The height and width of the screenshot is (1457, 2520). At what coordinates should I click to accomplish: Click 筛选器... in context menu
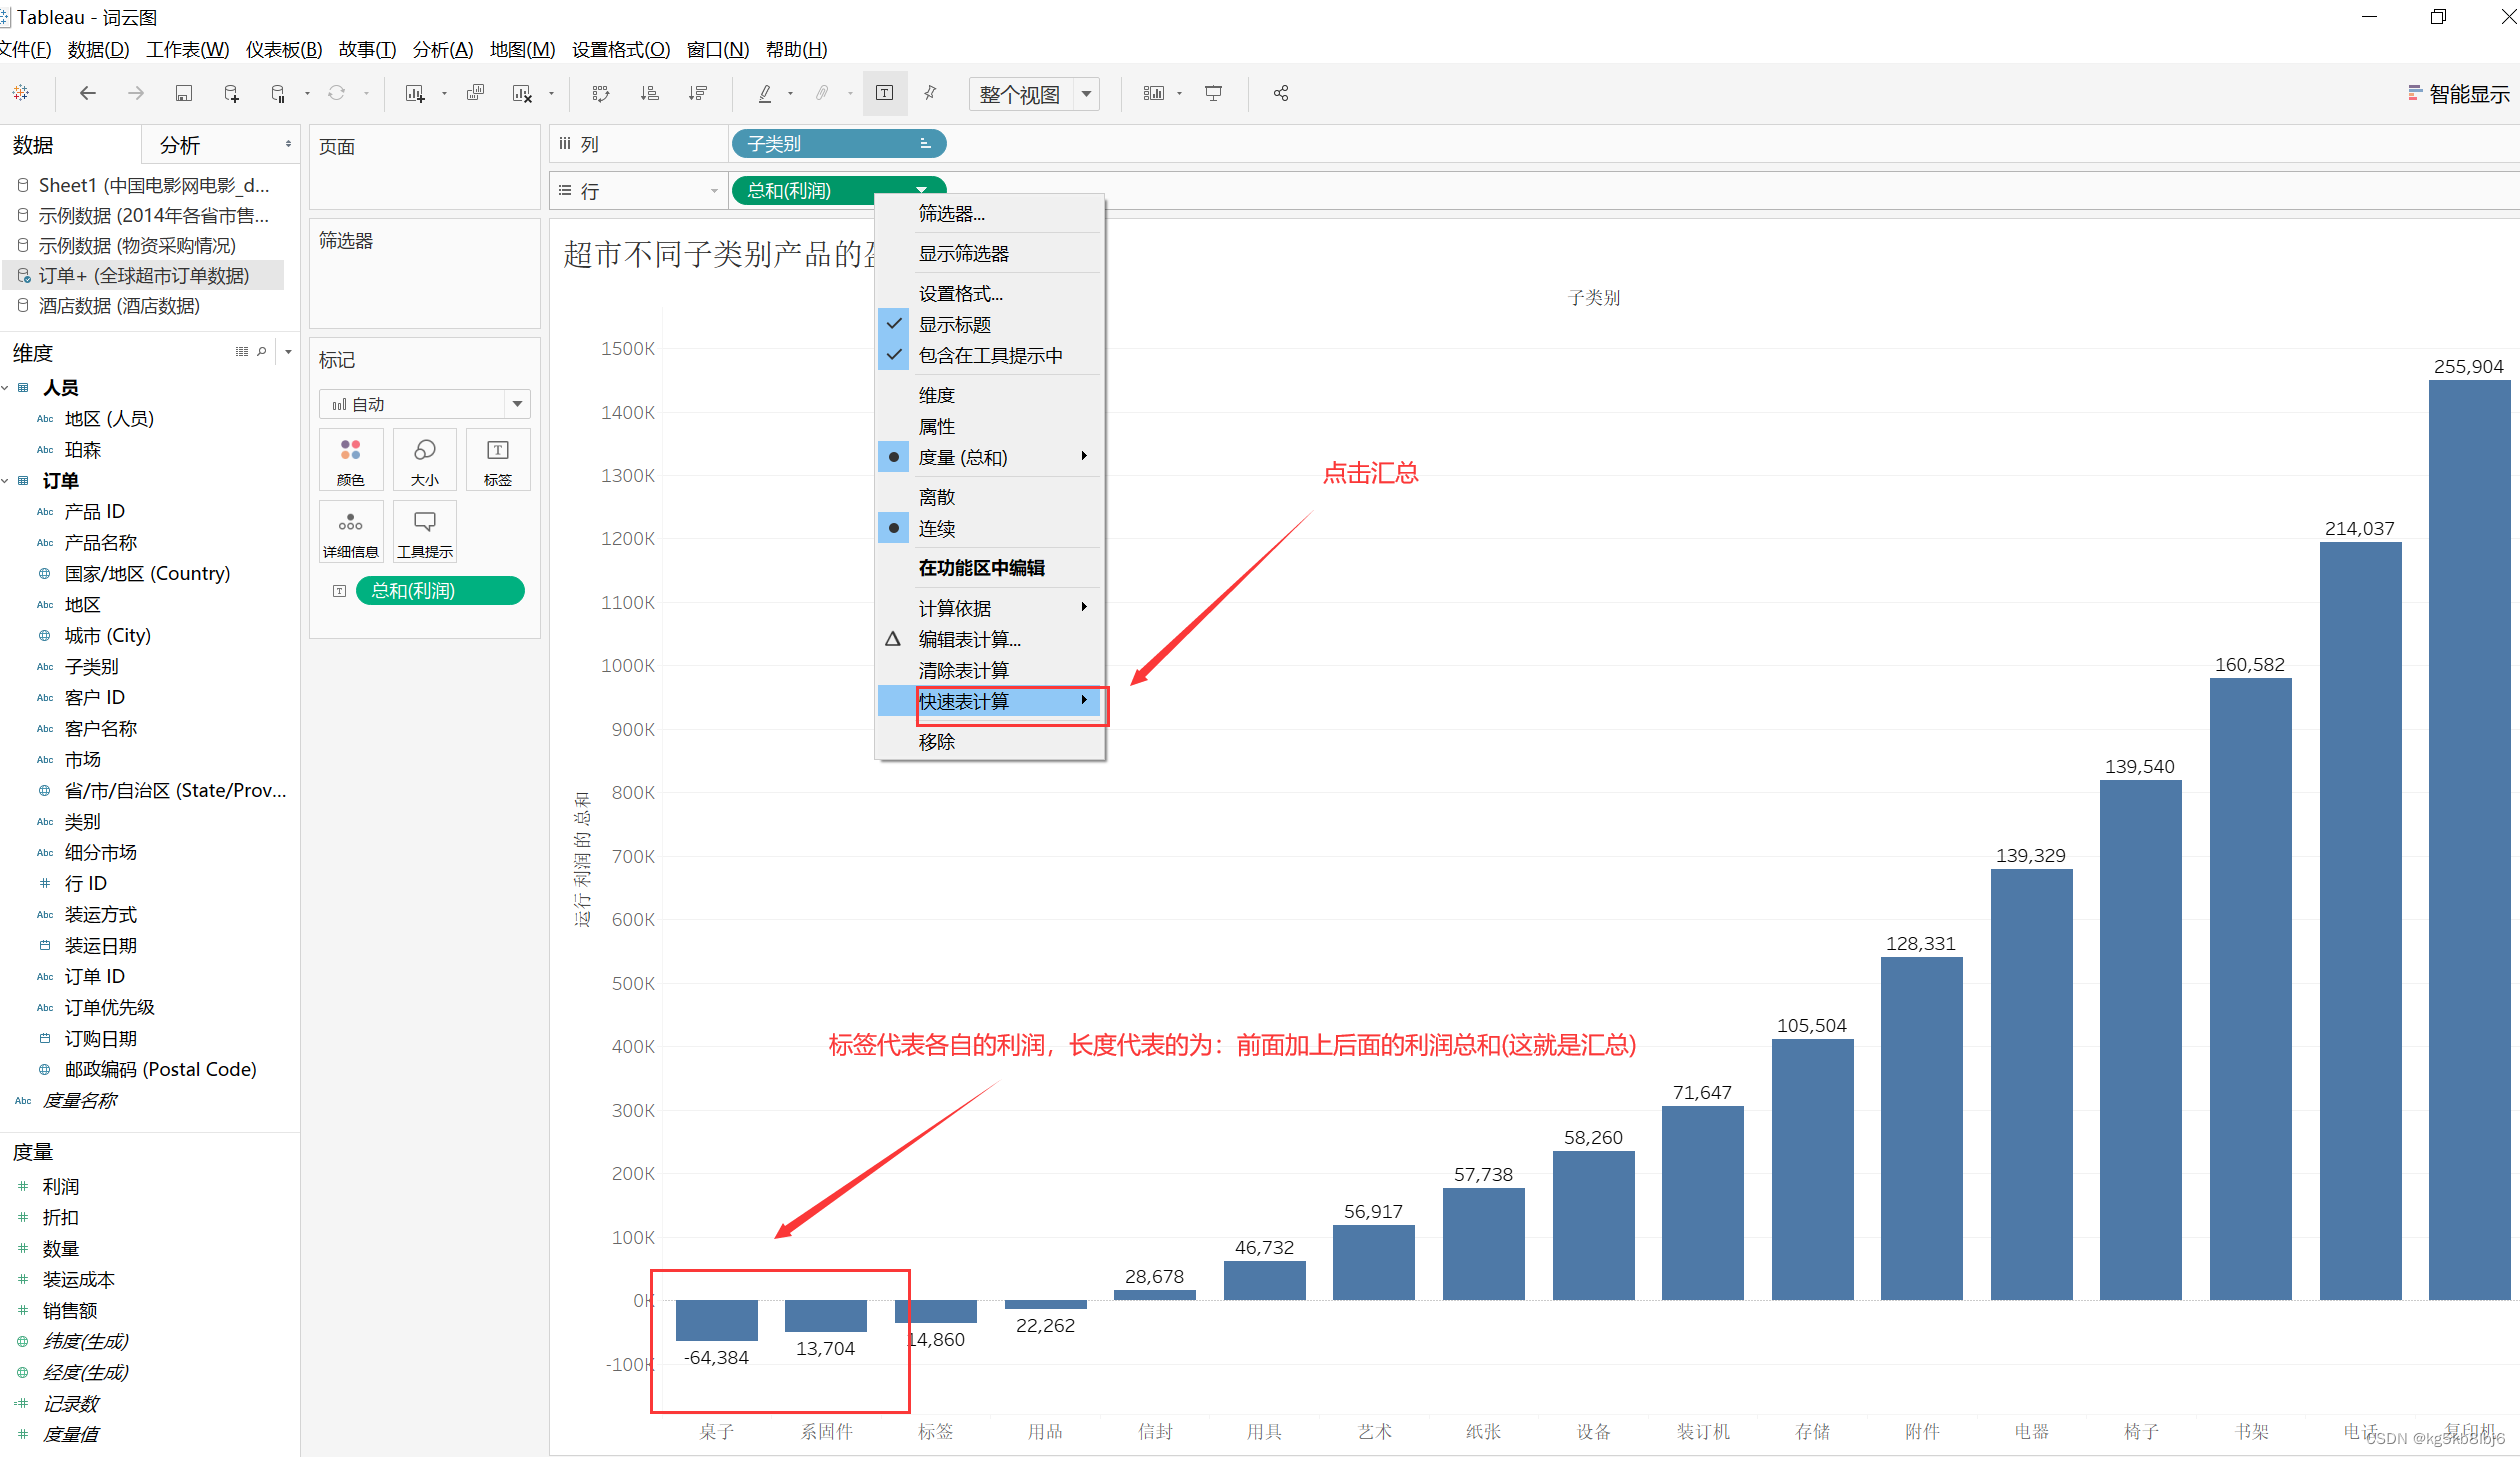click(990, 213)
